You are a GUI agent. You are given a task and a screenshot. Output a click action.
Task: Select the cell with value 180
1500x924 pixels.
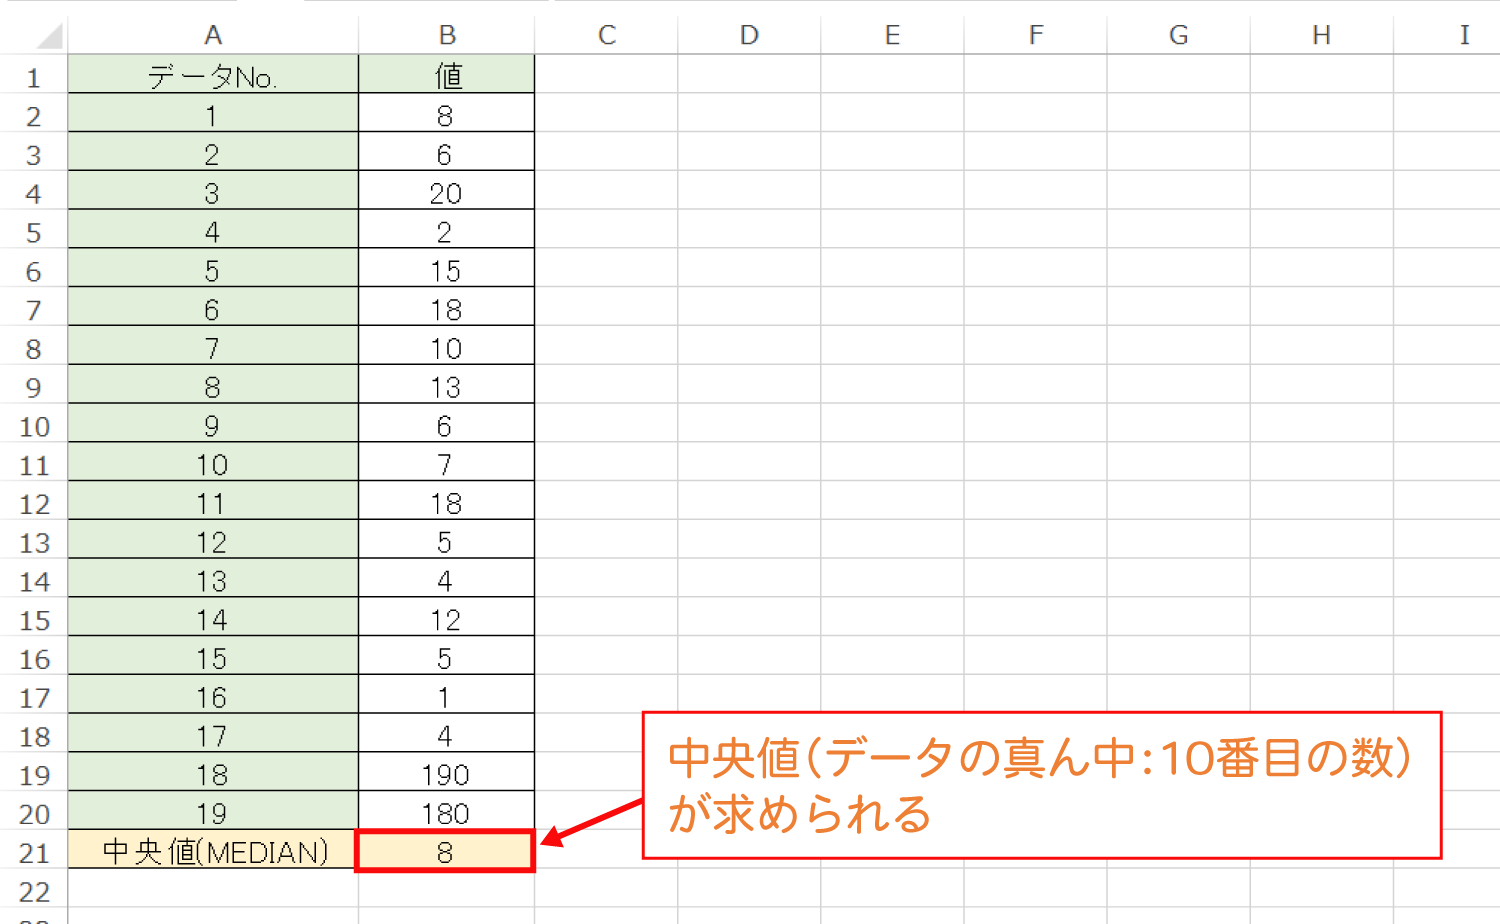(x=445, y=812)
